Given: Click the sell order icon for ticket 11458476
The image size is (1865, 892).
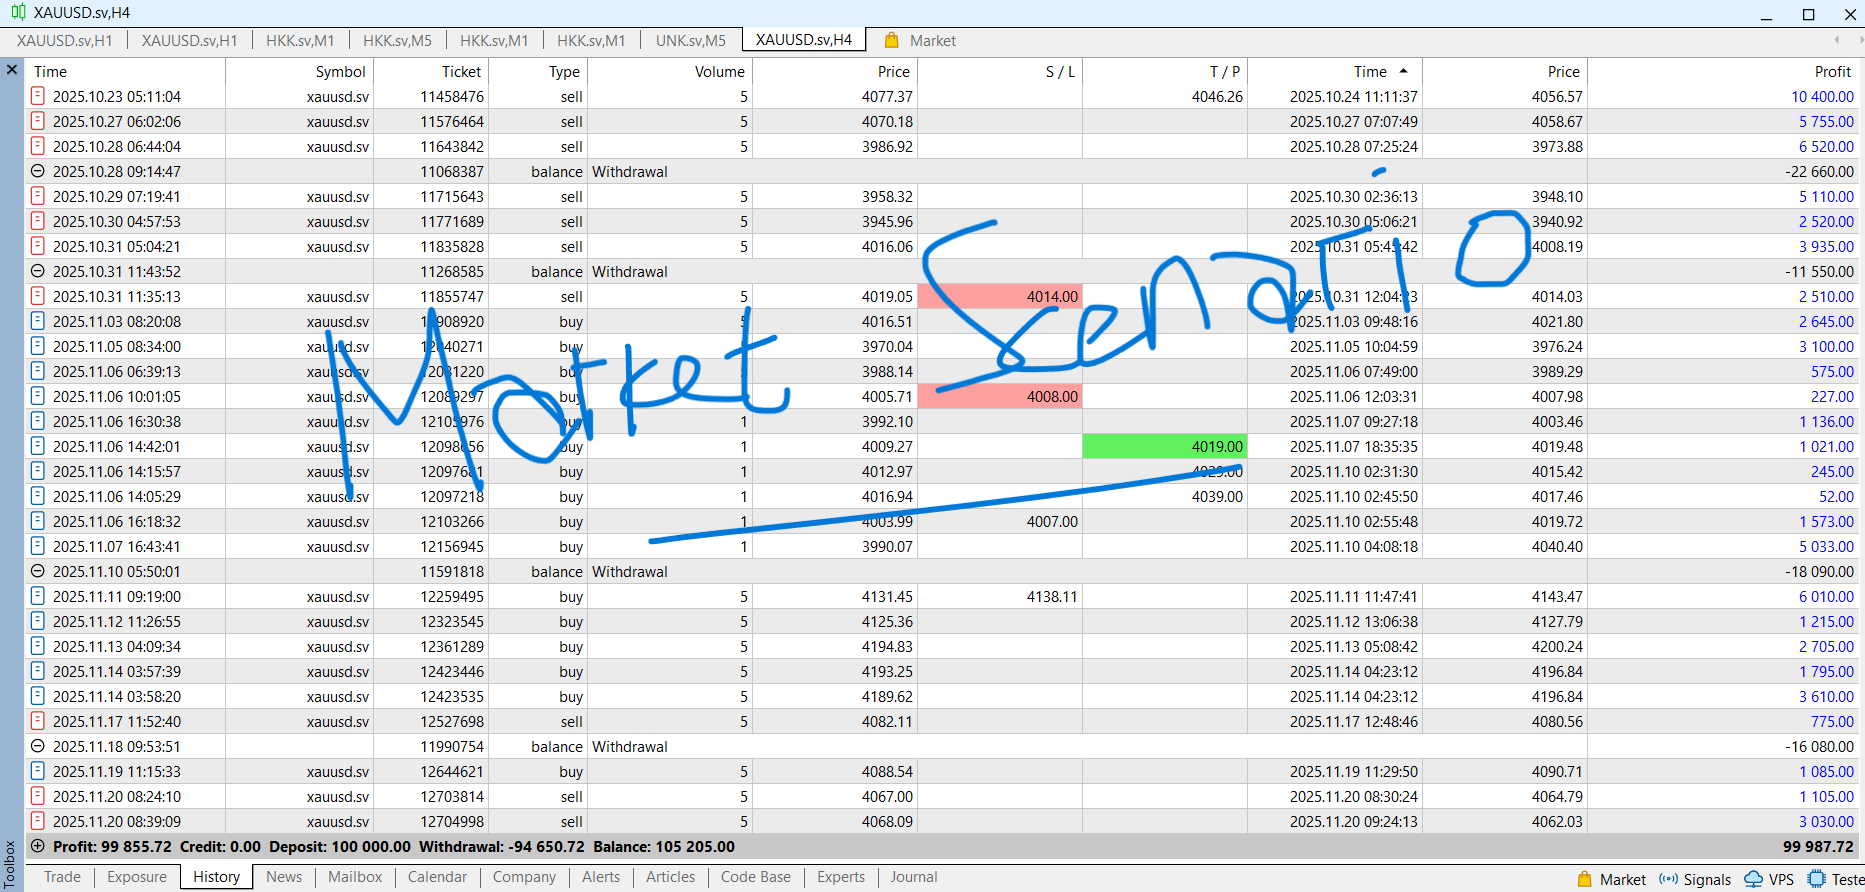Looking at the screenshot, I should [38, 96].
